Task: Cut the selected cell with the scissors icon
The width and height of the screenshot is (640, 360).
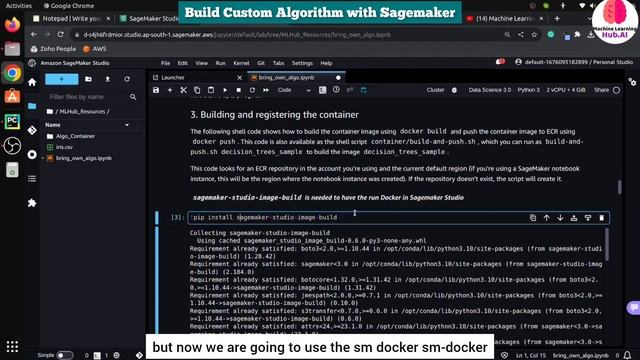Action: 183,90
